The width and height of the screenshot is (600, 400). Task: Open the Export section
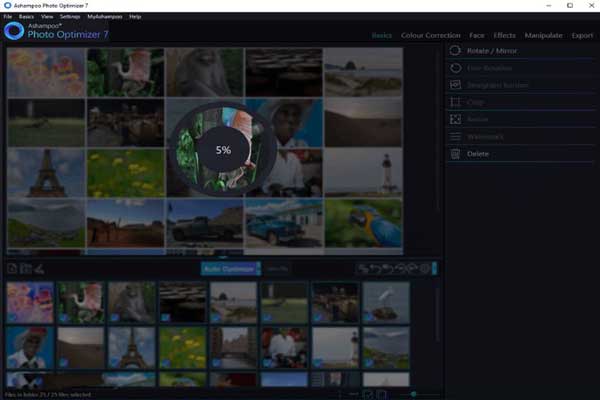click(582, 36)
